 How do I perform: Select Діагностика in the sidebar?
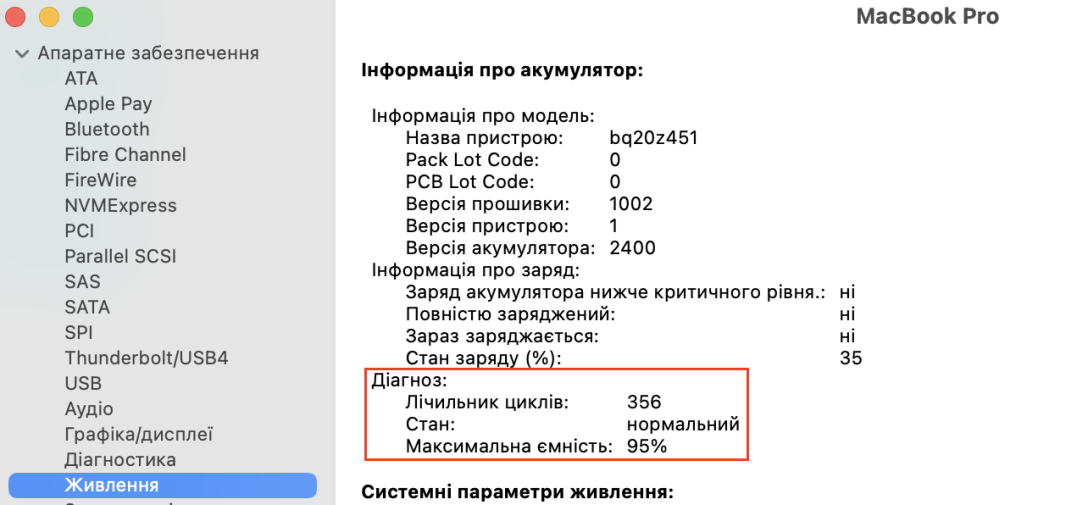(120, 460)
